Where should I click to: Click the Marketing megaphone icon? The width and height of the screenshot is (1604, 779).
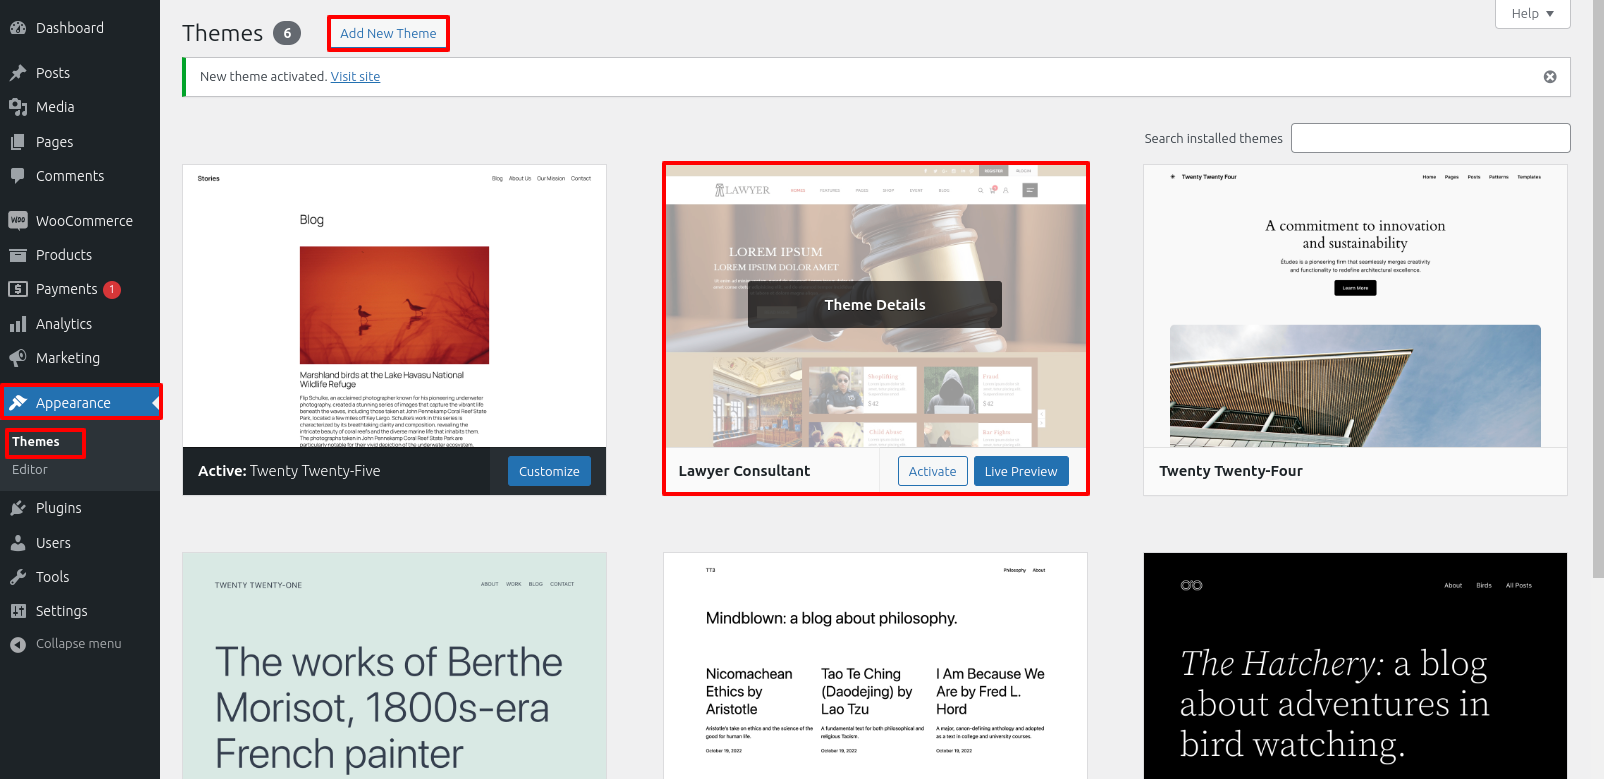tap(18, 358)
